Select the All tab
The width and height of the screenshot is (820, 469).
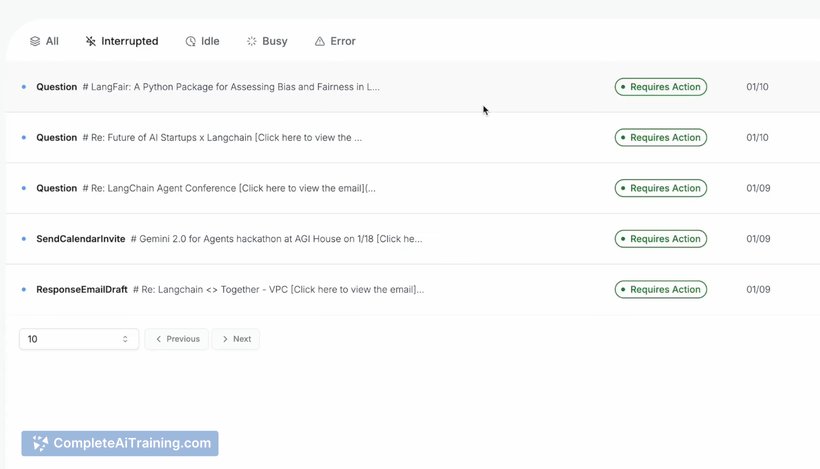point(44,41)
